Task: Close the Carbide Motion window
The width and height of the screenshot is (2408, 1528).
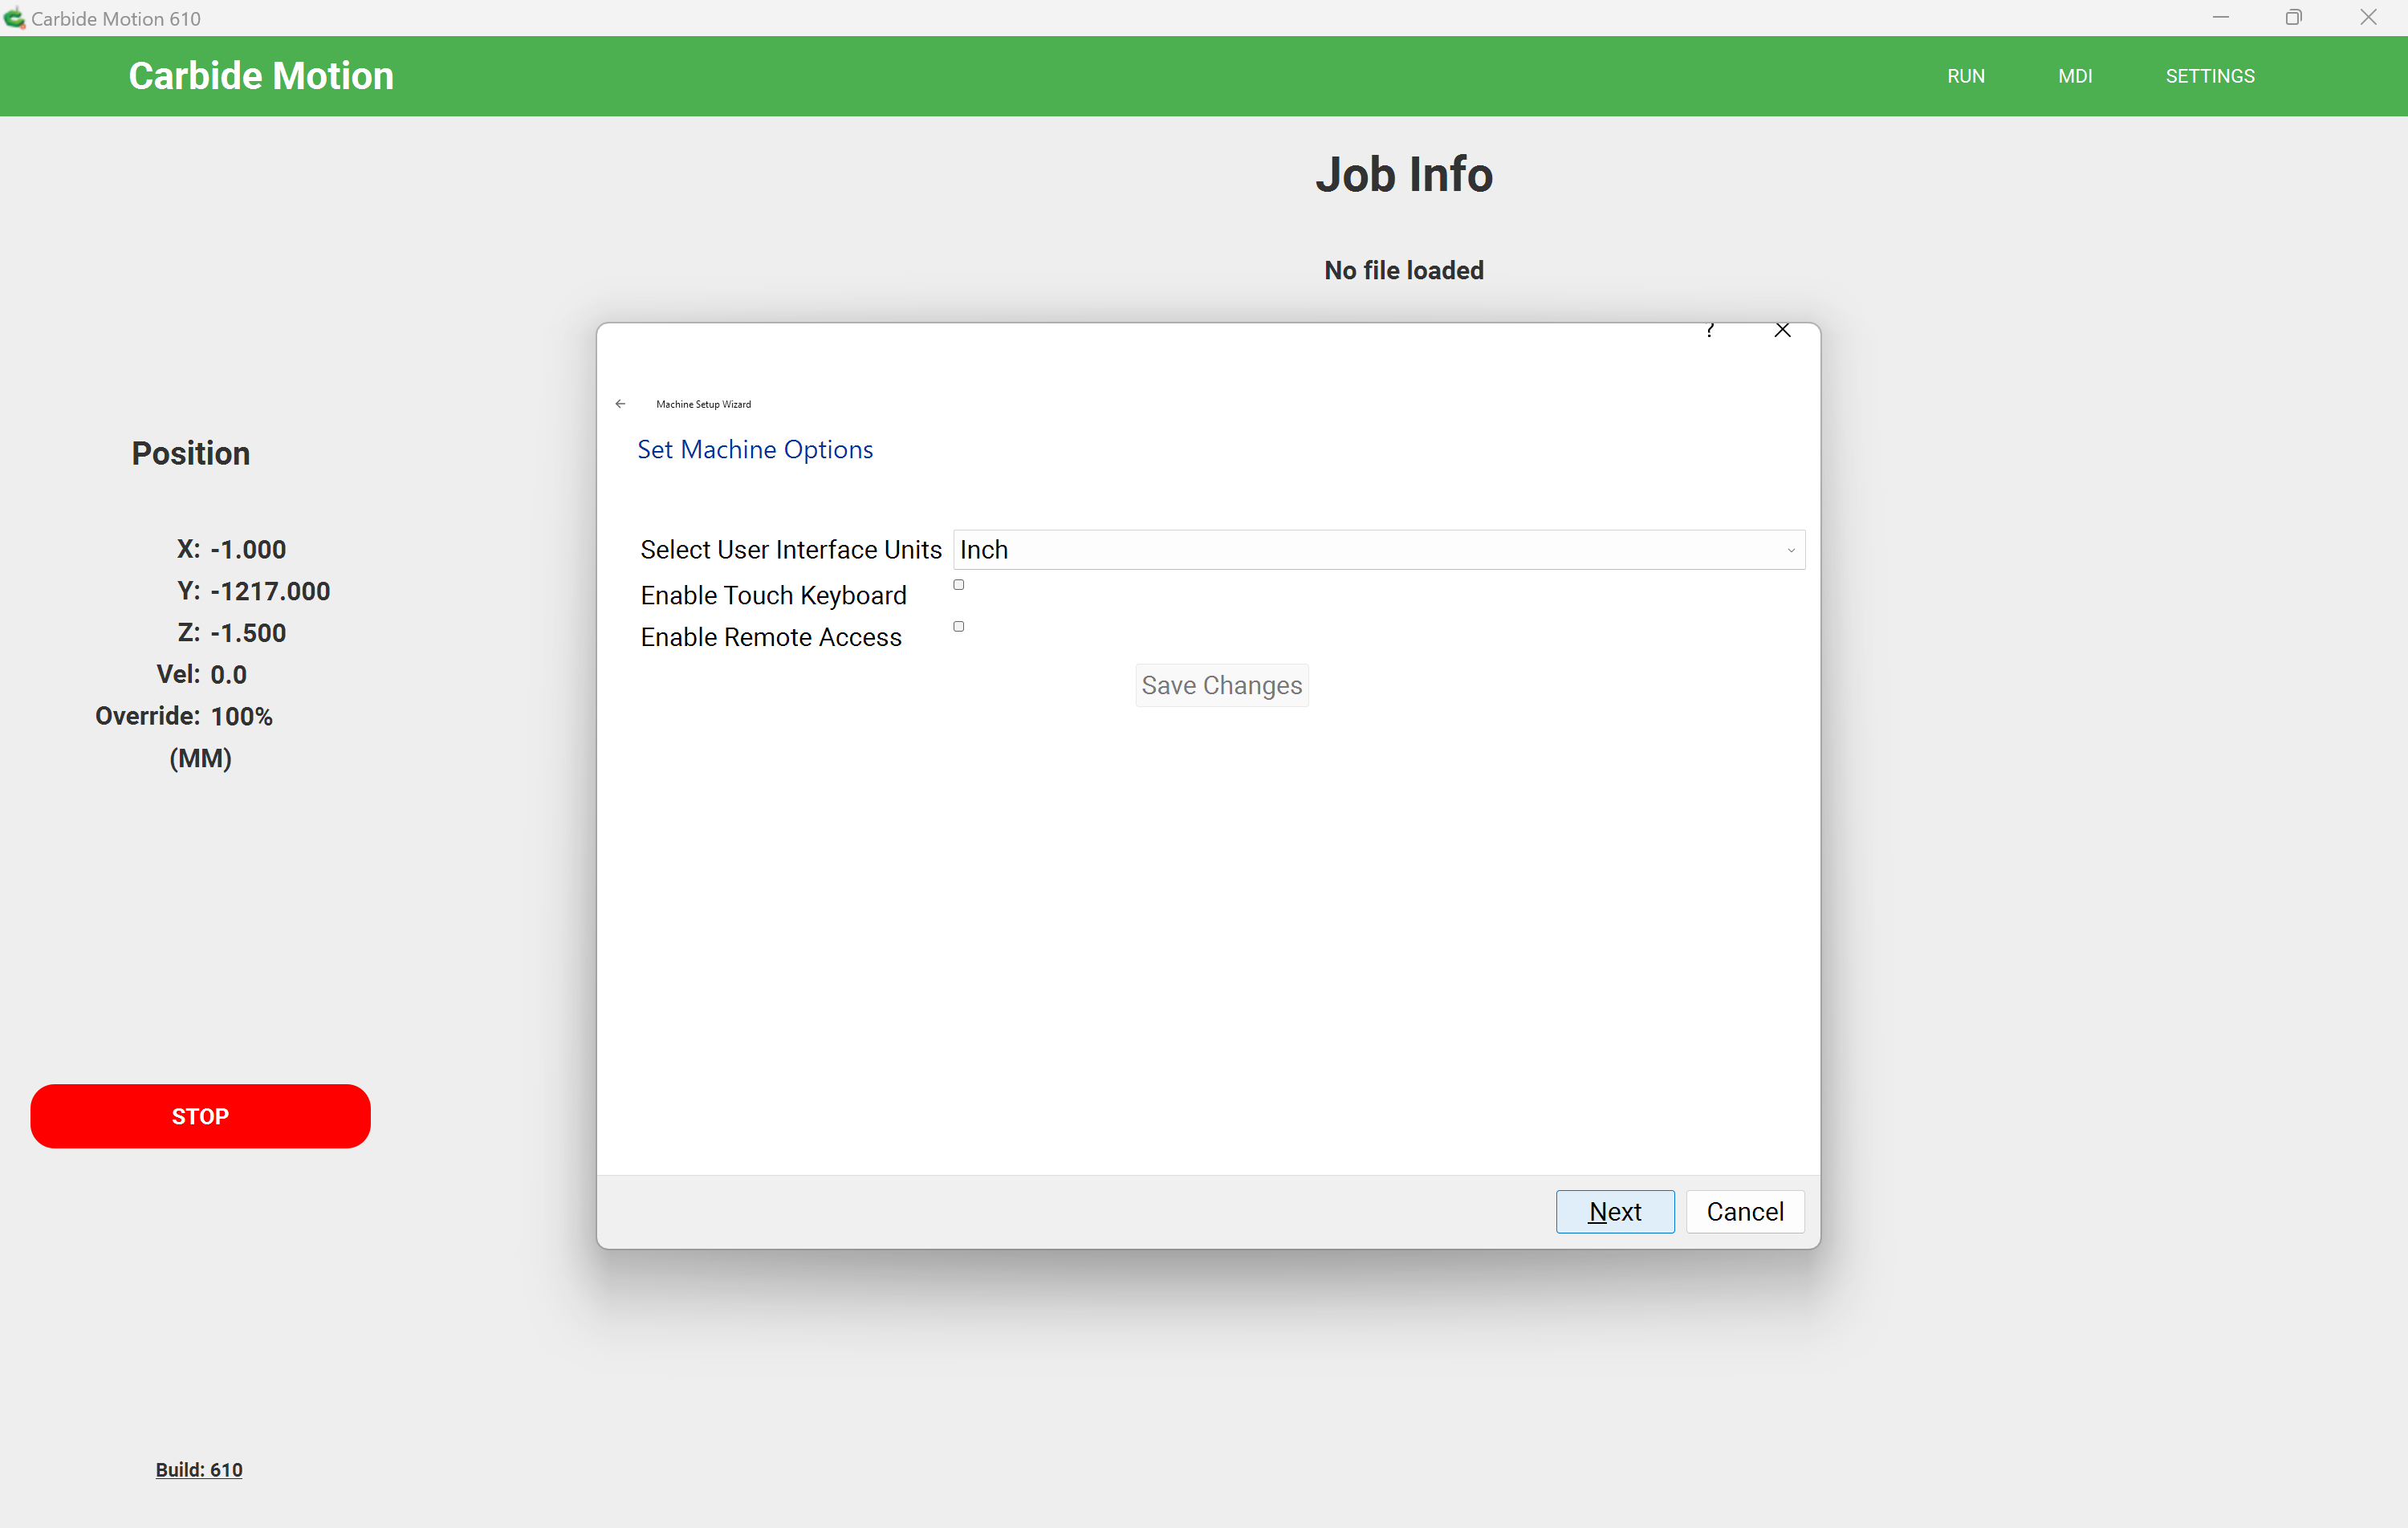Action: (2367, 18)
